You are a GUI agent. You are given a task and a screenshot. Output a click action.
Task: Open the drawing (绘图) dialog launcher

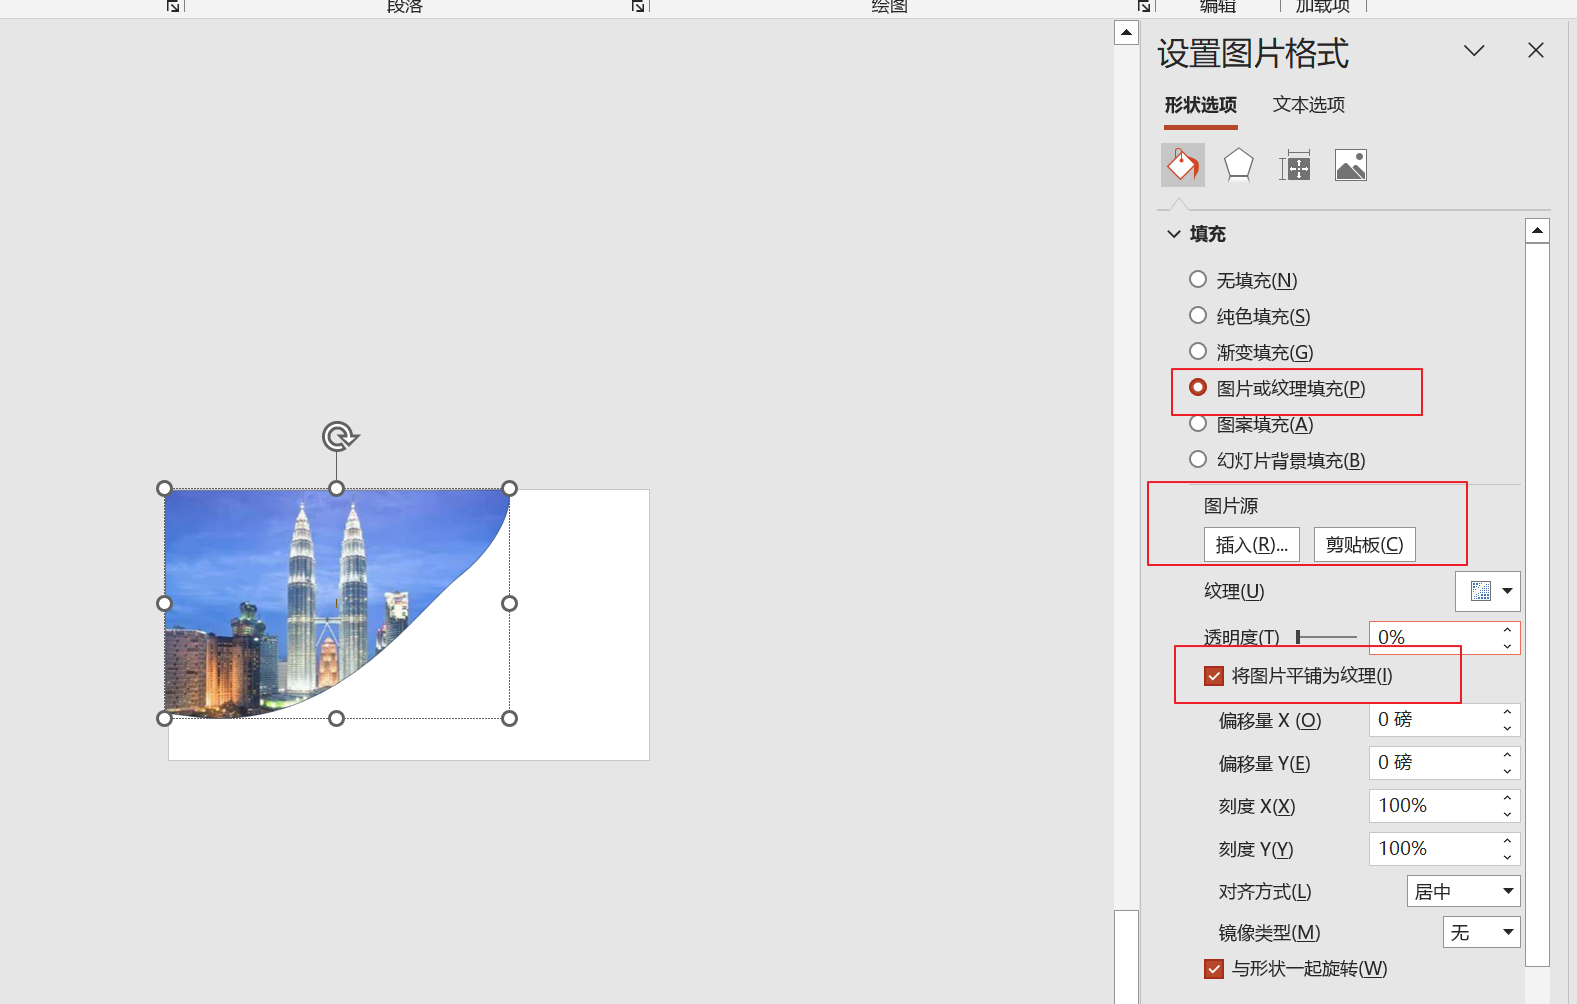(1144, 6)
